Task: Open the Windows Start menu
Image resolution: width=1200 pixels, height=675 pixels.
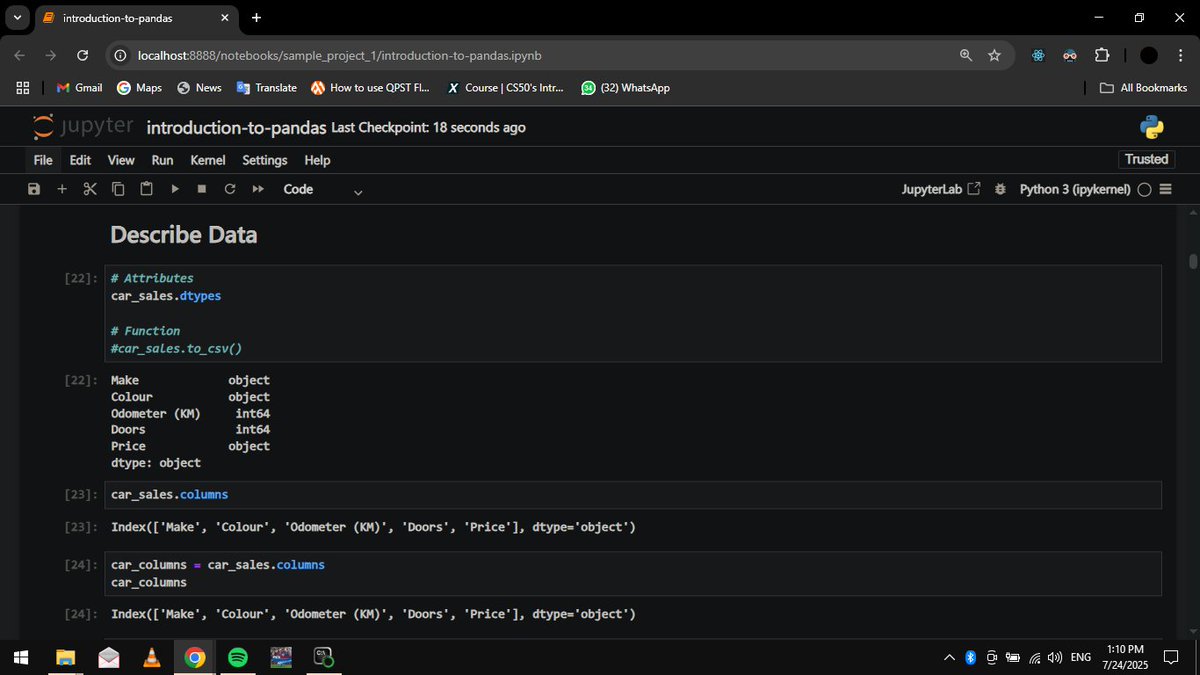Action: [x=21, y=657]
